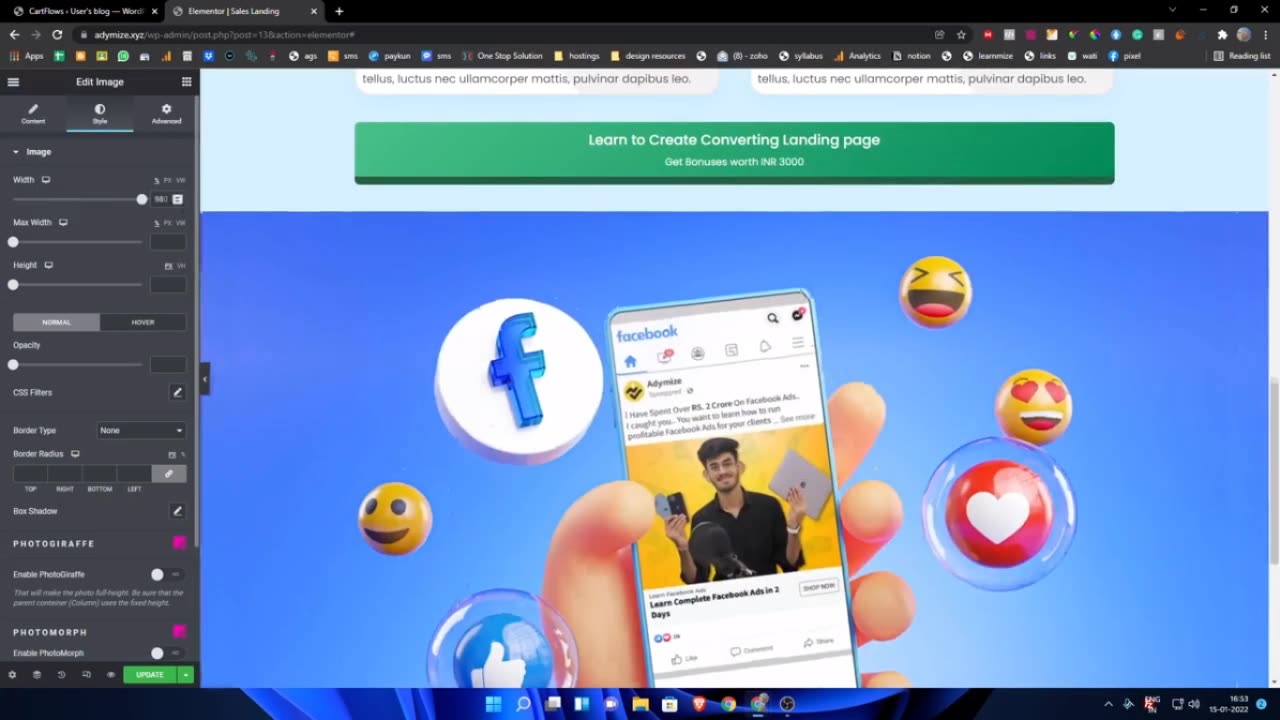
Task: Open the Border Type dropdown
Action: [x=141, y=430]
